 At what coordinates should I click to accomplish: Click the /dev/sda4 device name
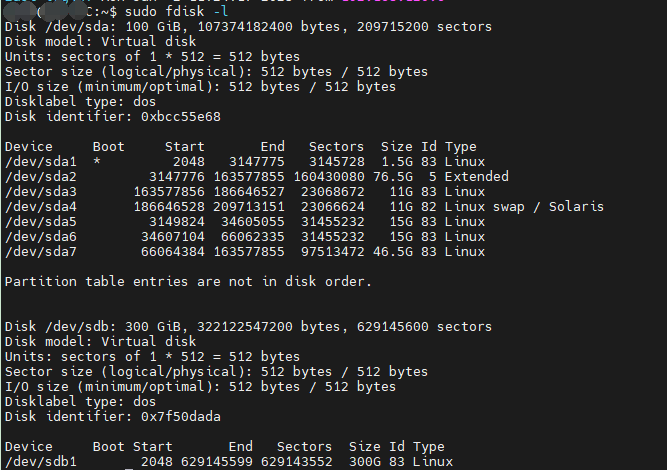pos(40,206)
